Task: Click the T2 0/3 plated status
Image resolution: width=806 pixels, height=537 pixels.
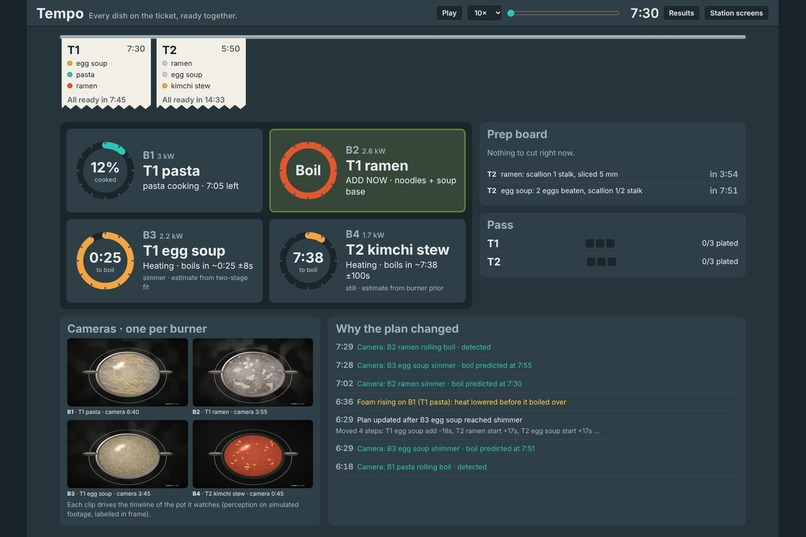Action: [x=720, y=262]
